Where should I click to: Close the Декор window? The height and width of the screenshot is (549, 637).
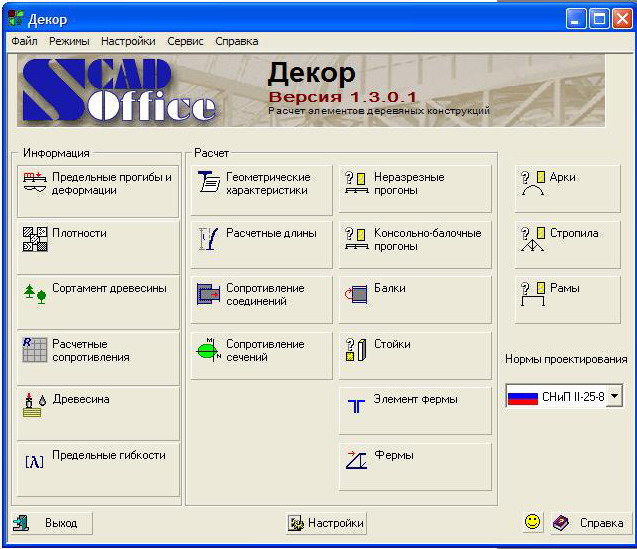[622, 19]
